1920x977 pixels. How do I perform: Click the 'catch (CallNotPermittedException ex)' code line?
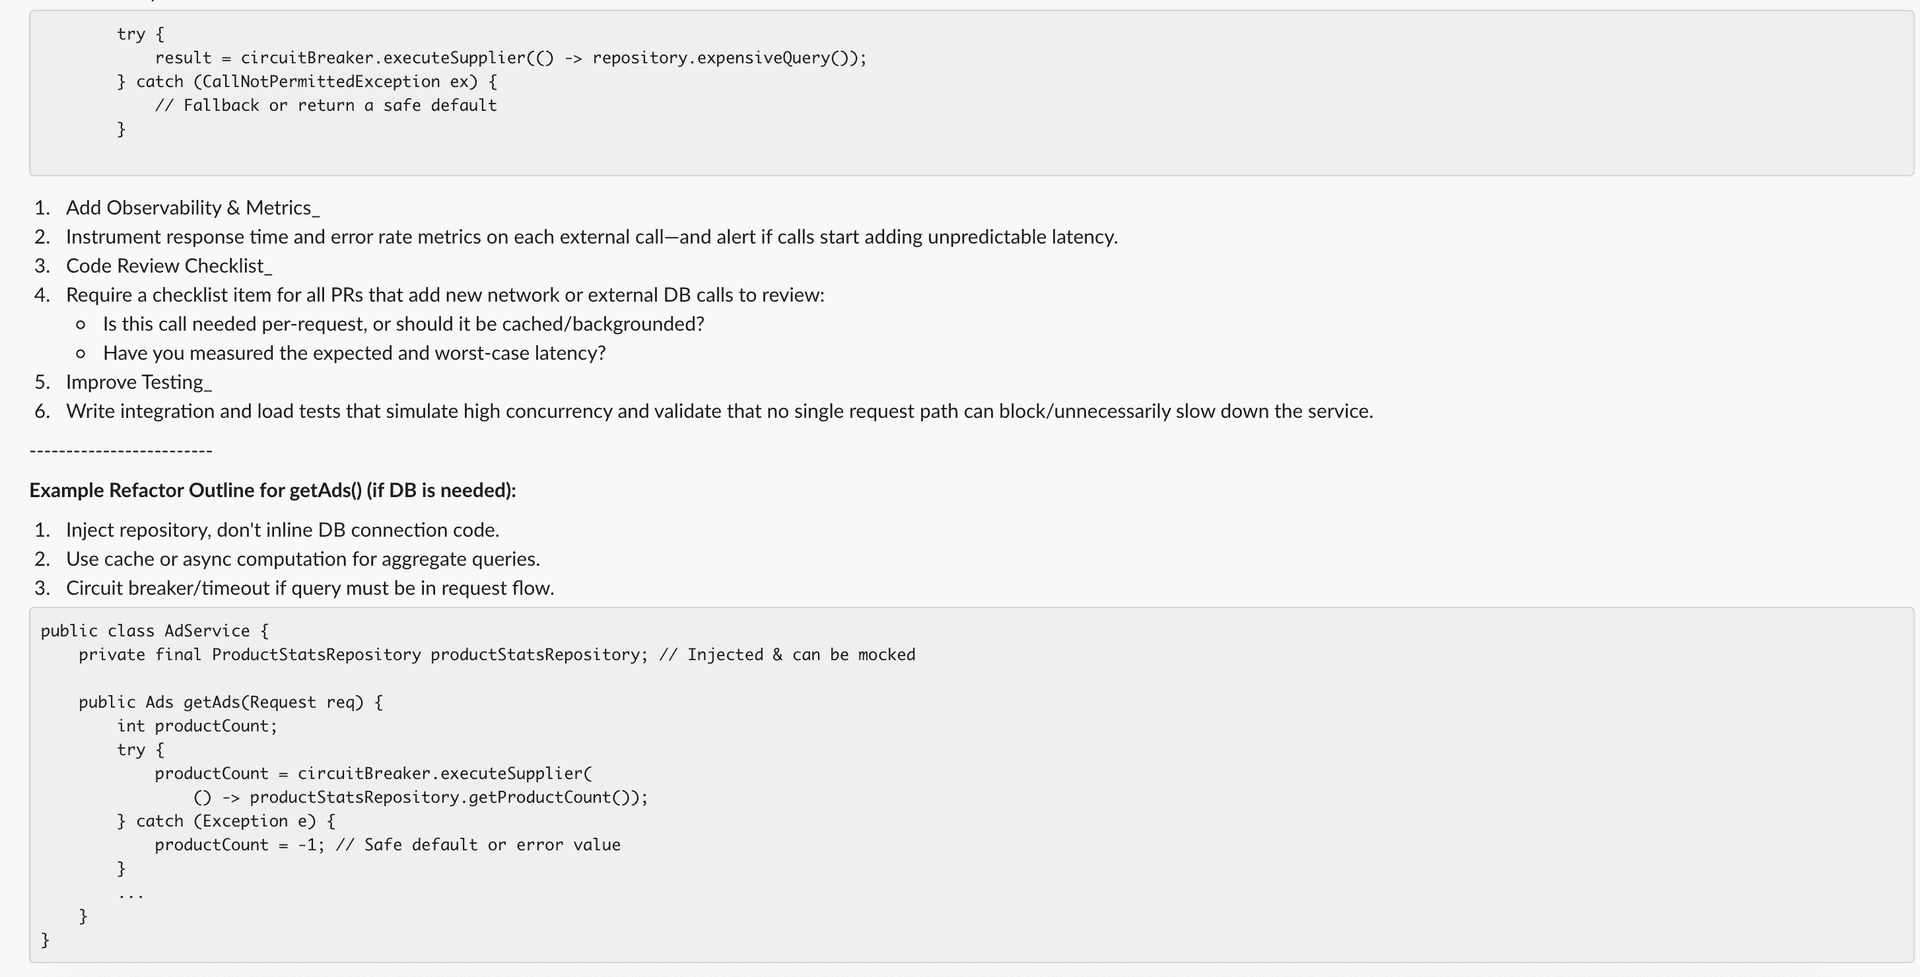[307, 82]
